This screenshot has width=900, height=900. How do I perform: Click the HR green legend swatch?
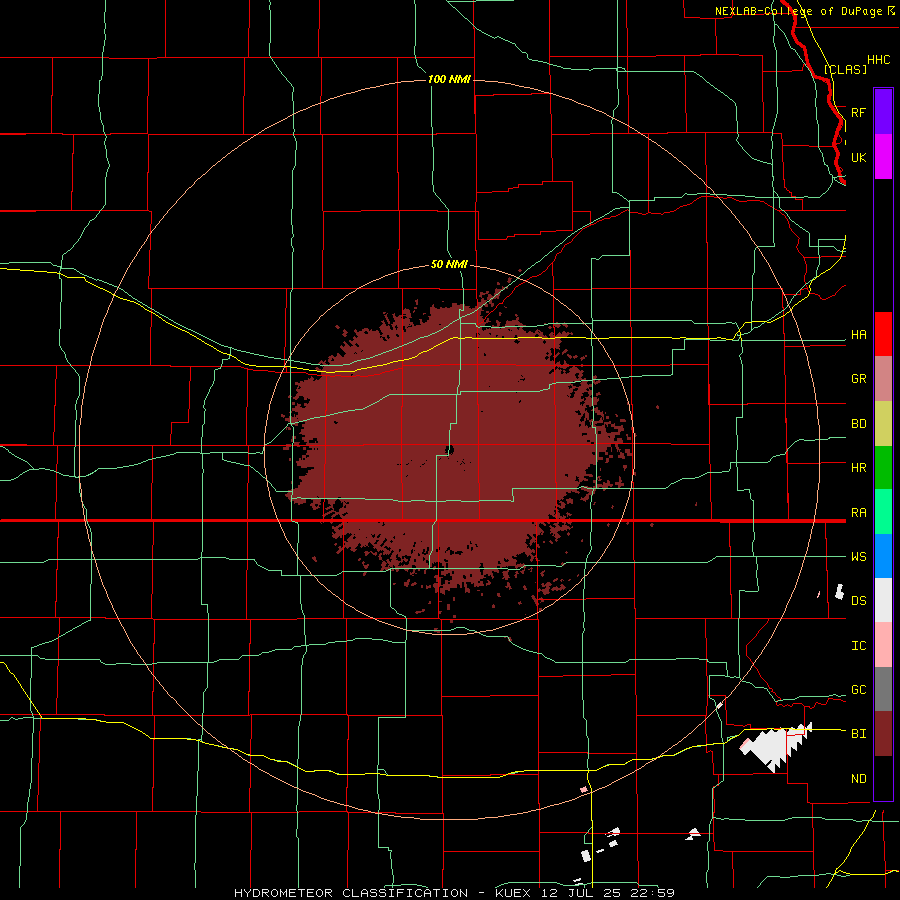tap(883, 468)
